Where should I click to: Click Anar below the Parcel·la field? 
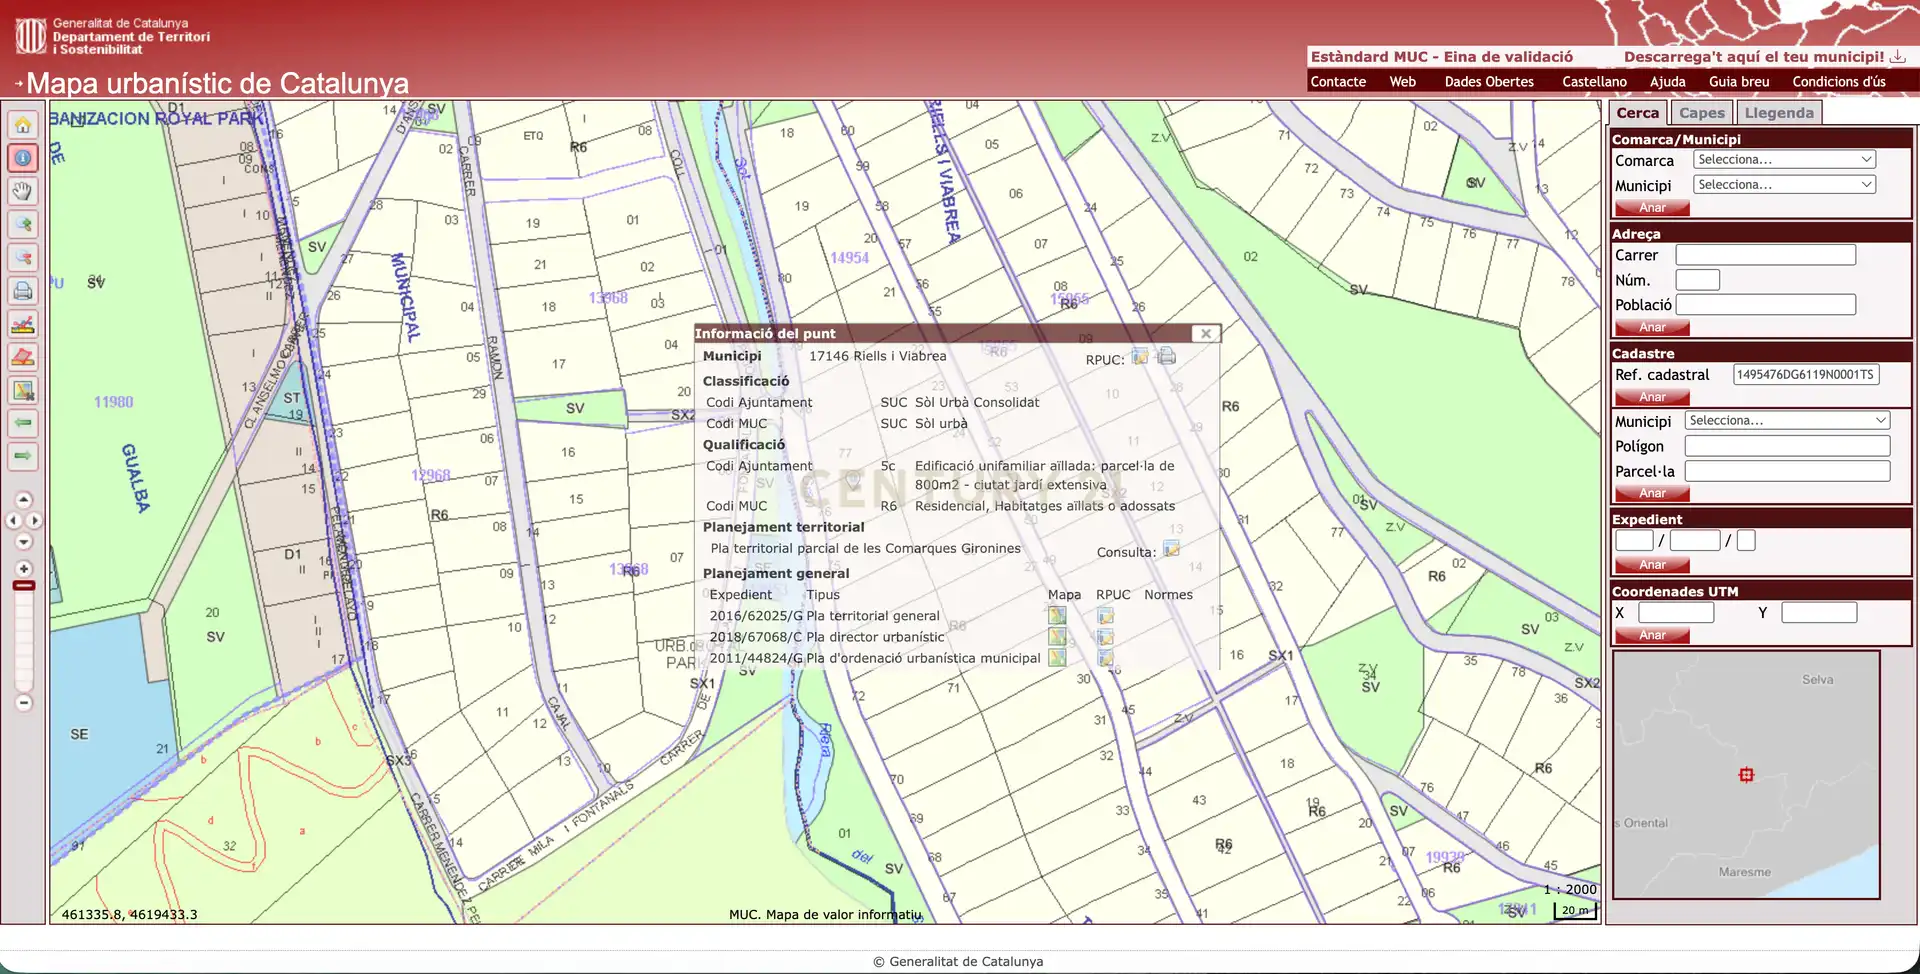click(1652, 493)
